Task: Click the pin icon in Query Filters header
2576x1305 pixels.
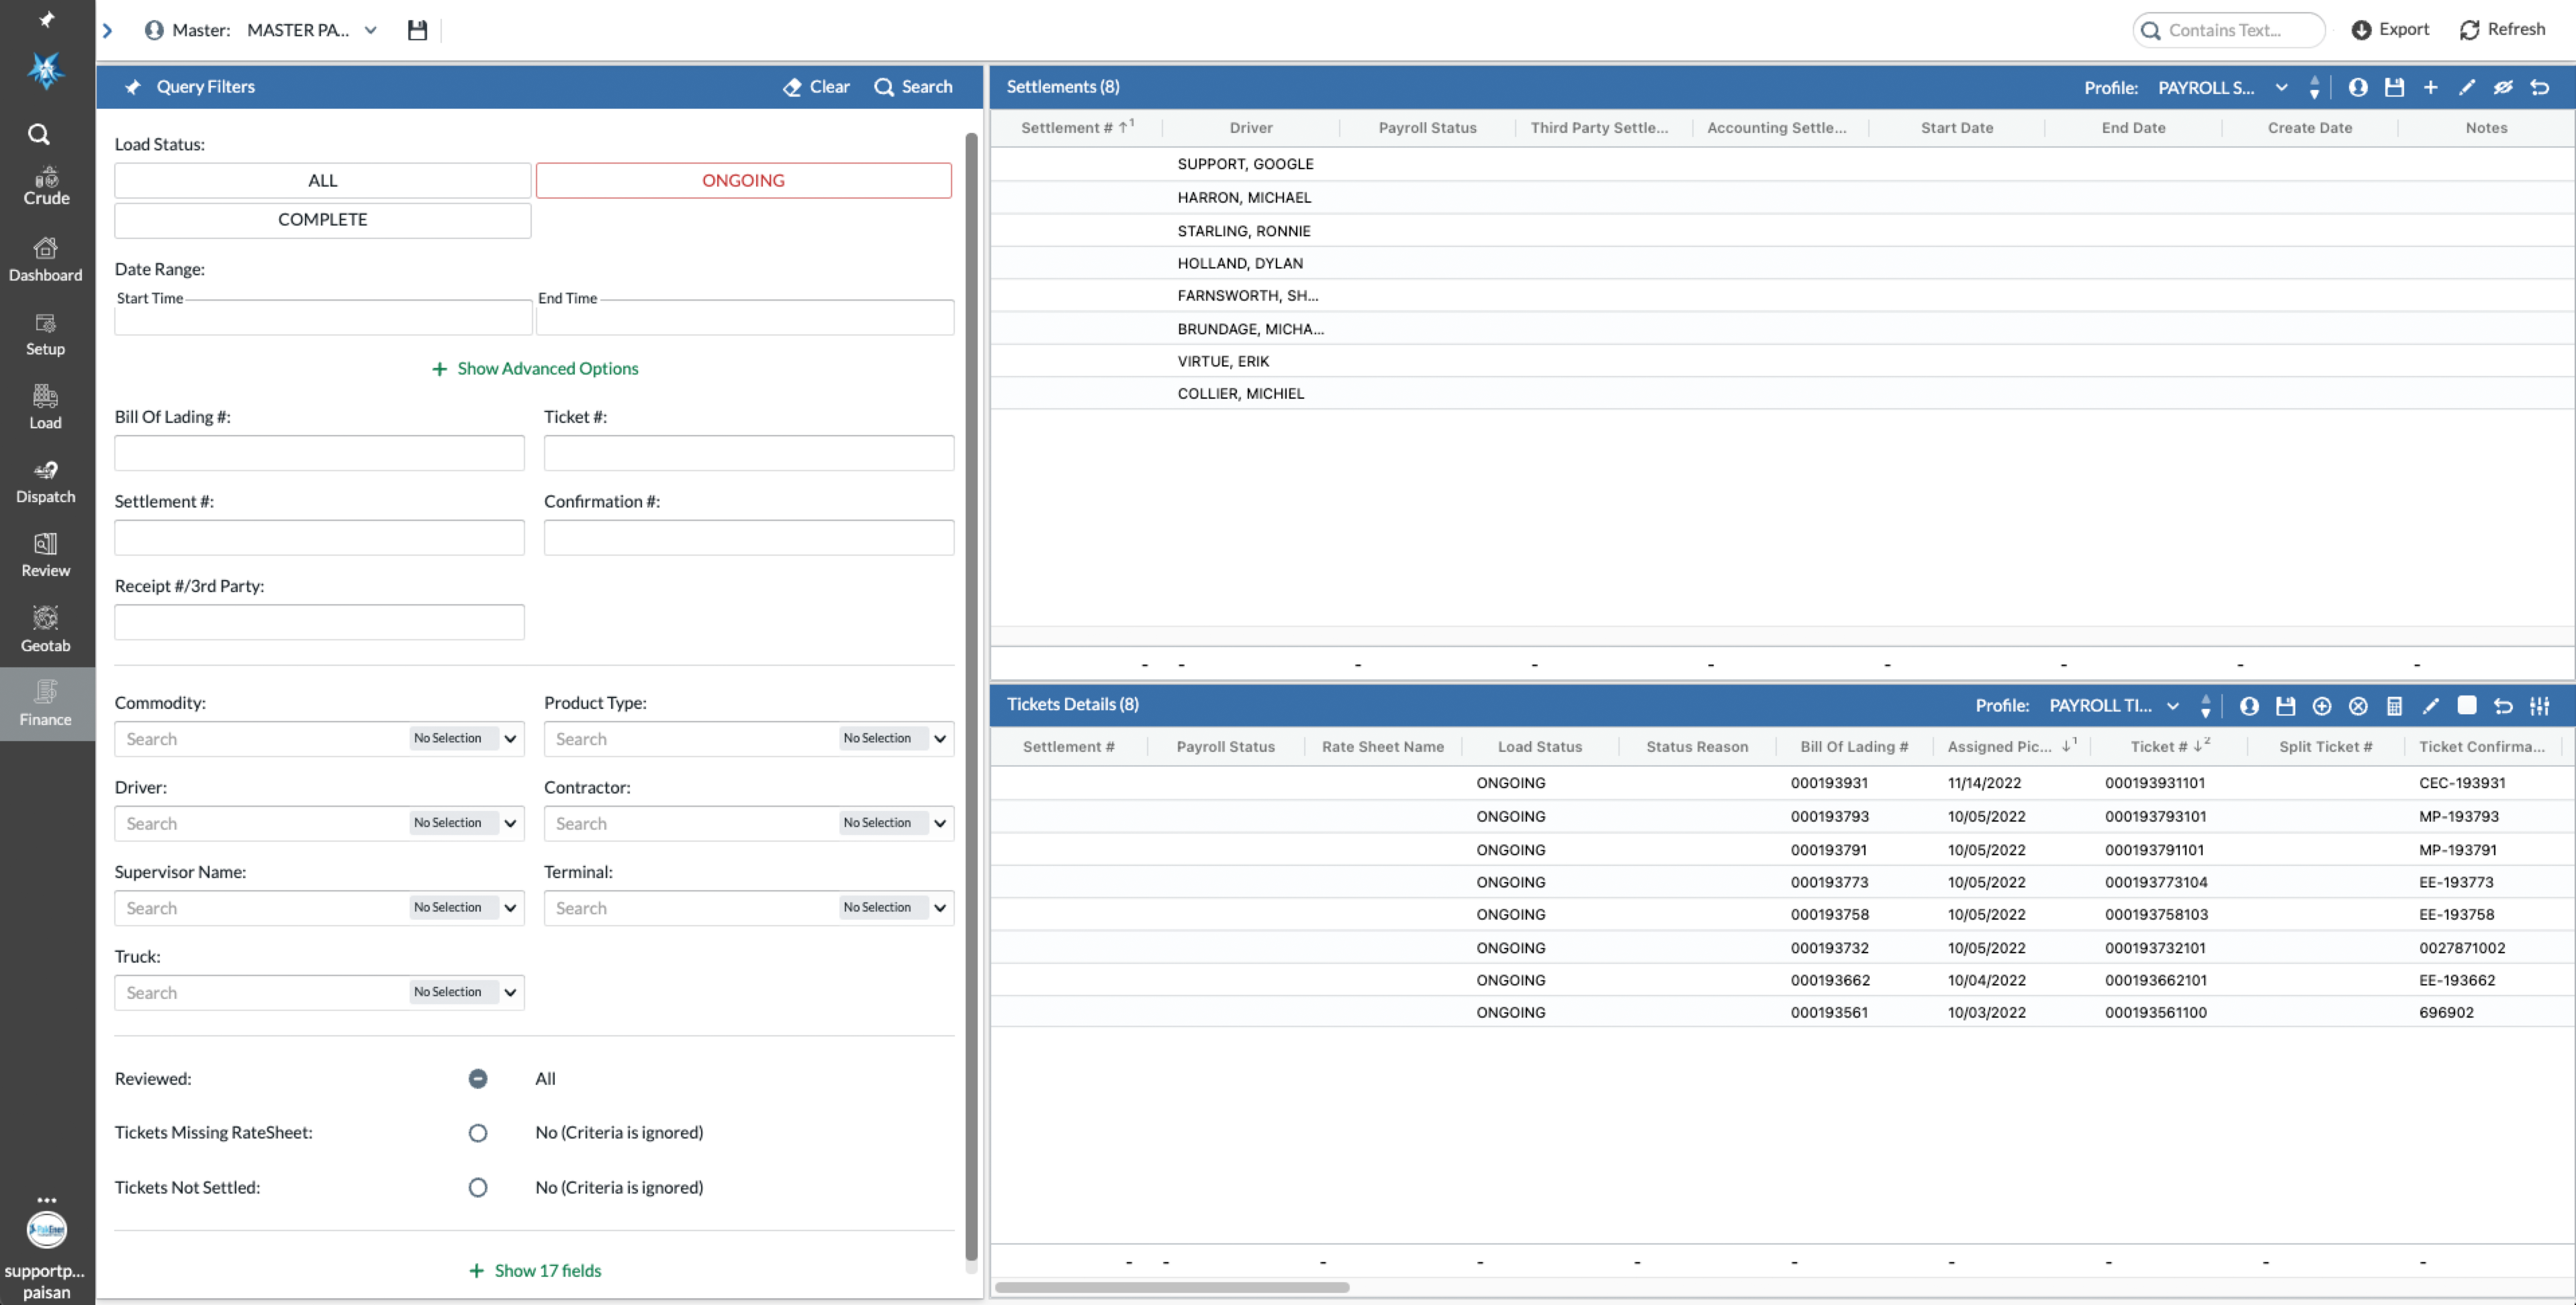Action: (133, 87)
